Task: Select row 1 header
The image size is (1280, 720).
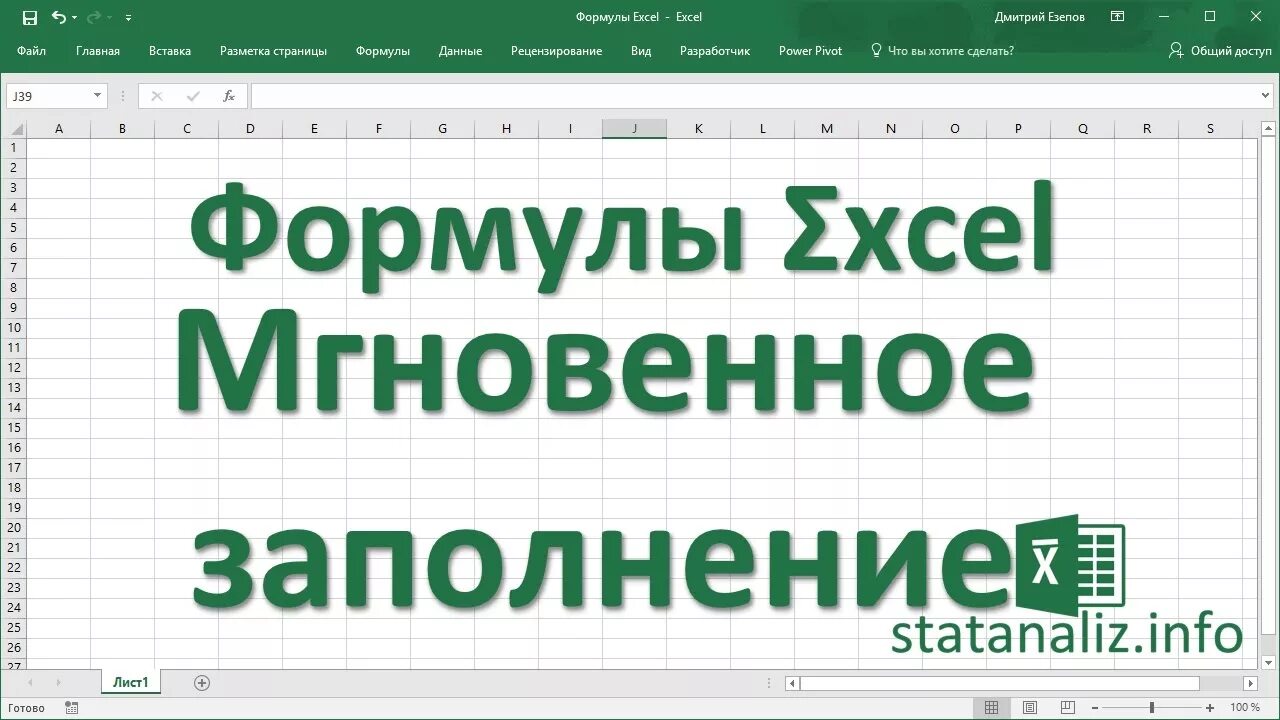Action: (14, 148)
